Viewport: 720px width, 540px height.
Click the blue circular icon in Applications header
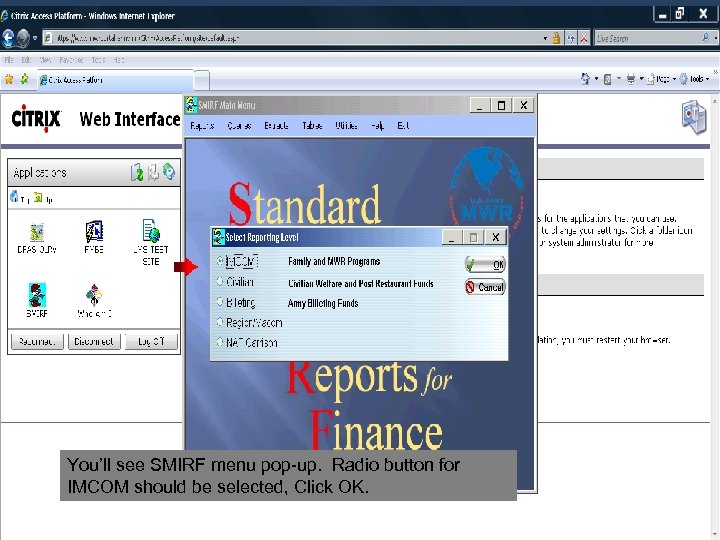pyautogui.click(x=169, y=172)
